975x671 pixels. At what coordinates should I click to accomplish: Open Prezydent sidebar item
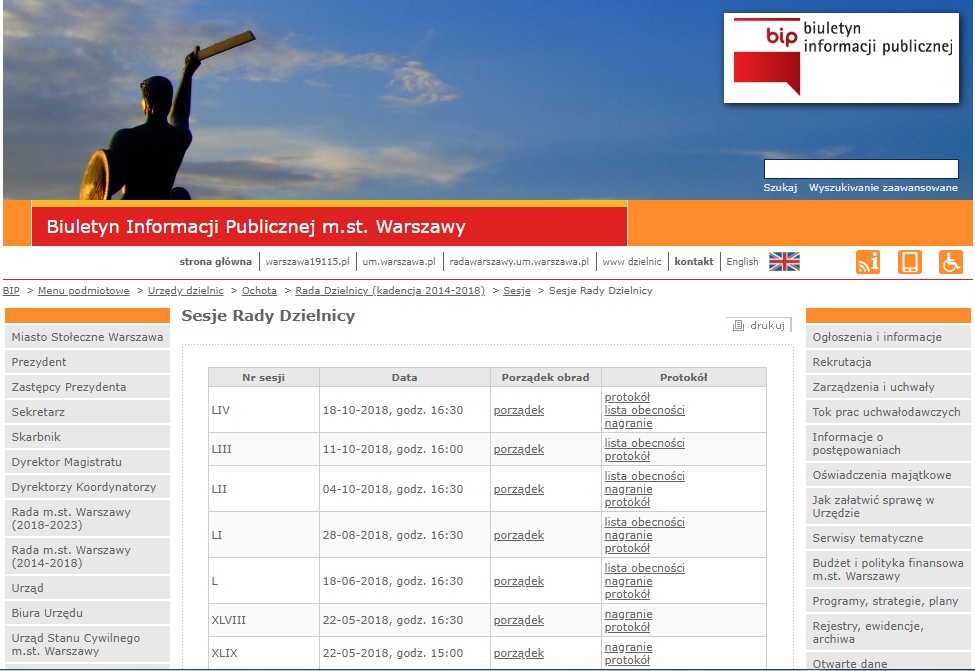(x=87, y=362)
